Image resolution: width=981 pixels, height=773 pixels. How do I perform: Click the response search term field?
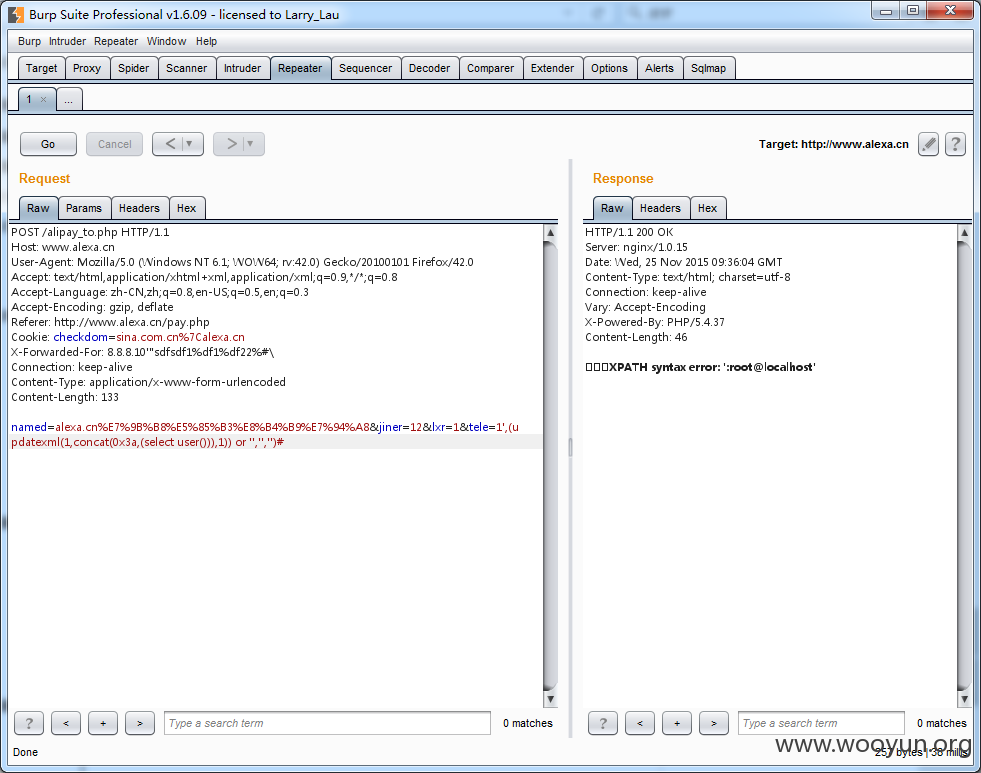[821, 723]
